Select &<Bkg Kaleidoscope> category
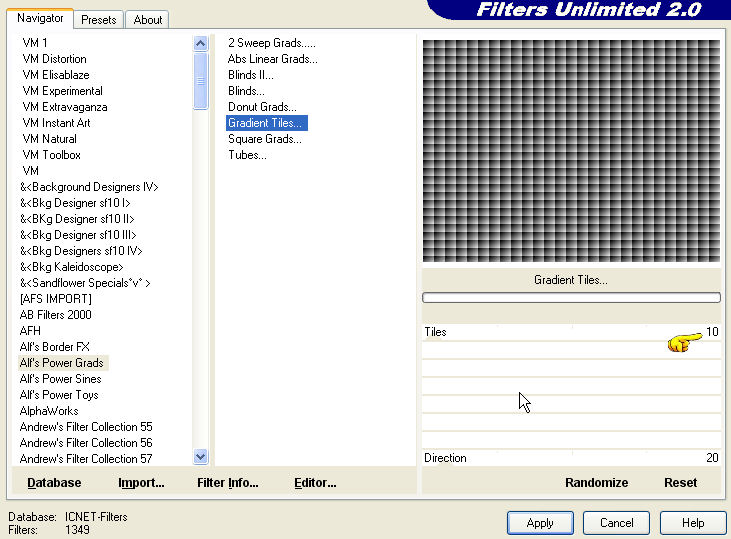The image size is (731, 539). pyautogui.click(x=71, y=267)
